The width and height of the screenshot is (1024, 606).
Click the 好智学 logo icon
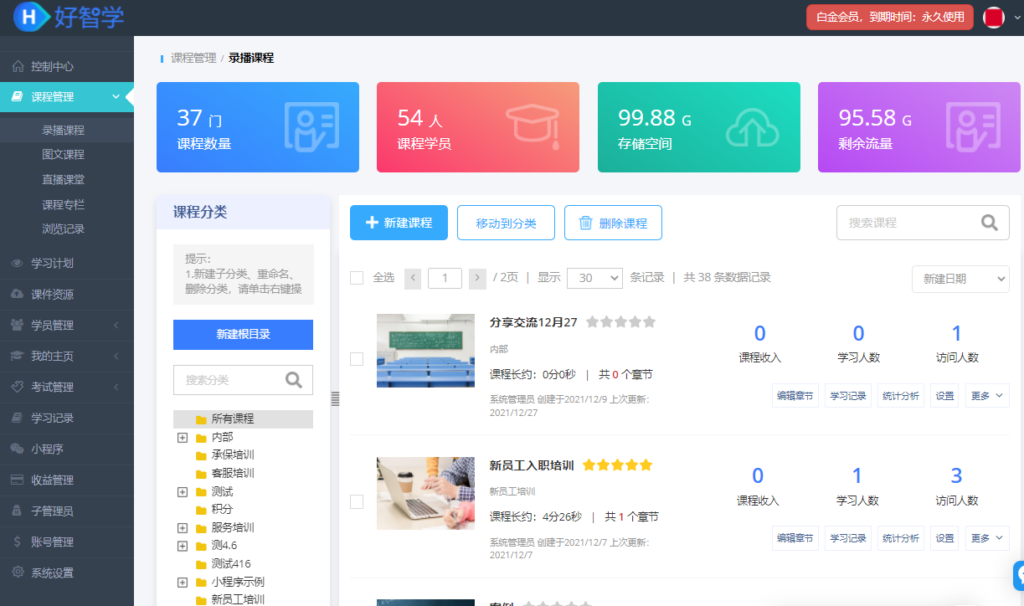tap(31, 16)
